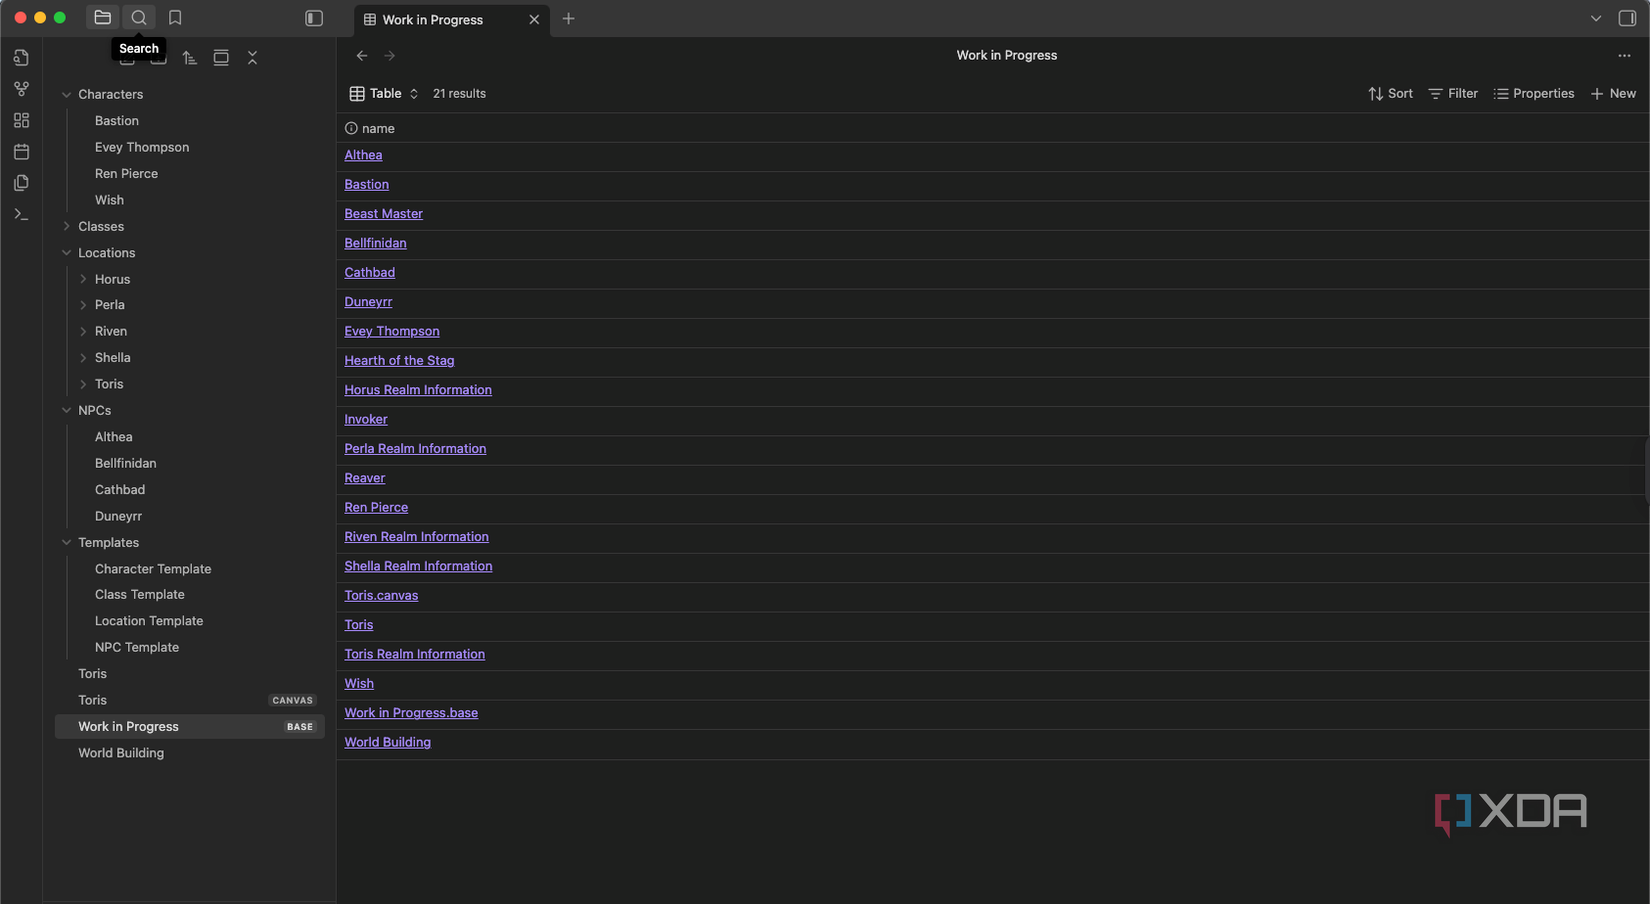Open Shella Realm Information link
Viewport: 1650px width, 904px height.
[418, 566]
